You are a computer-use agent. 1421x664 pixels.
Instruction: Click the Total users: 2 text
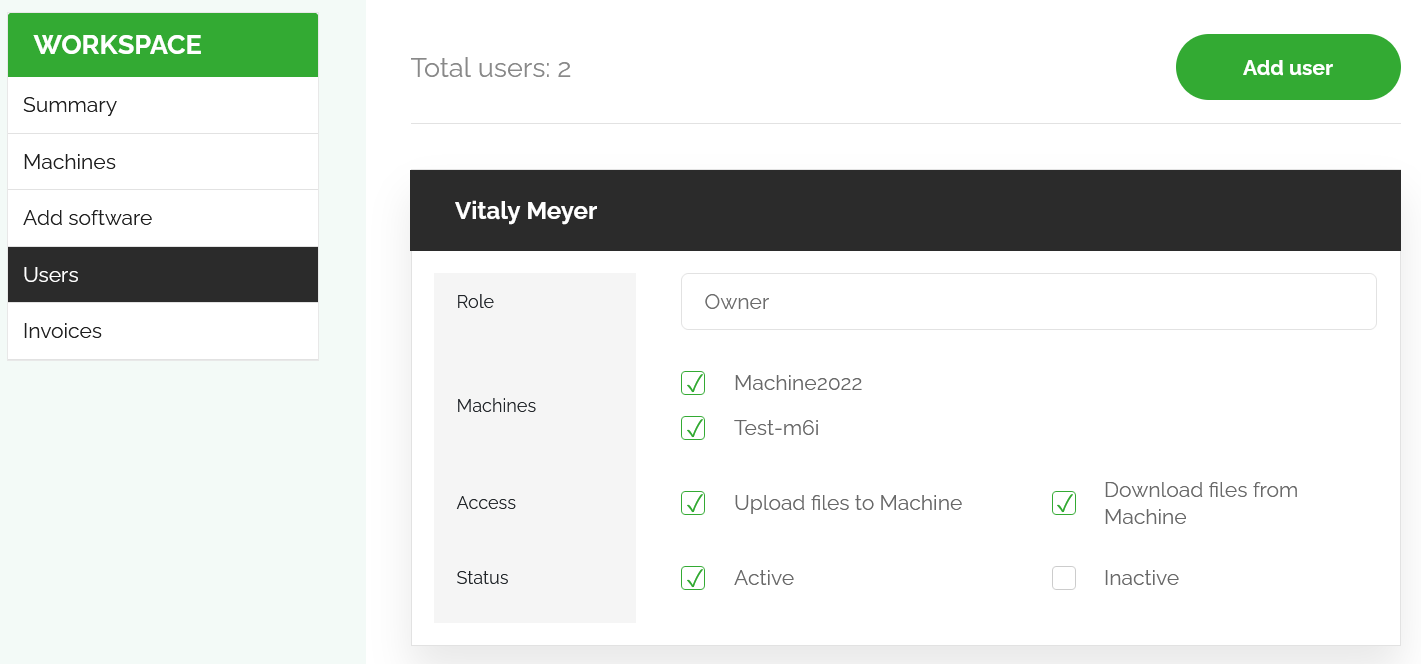[x=491, y=68]
